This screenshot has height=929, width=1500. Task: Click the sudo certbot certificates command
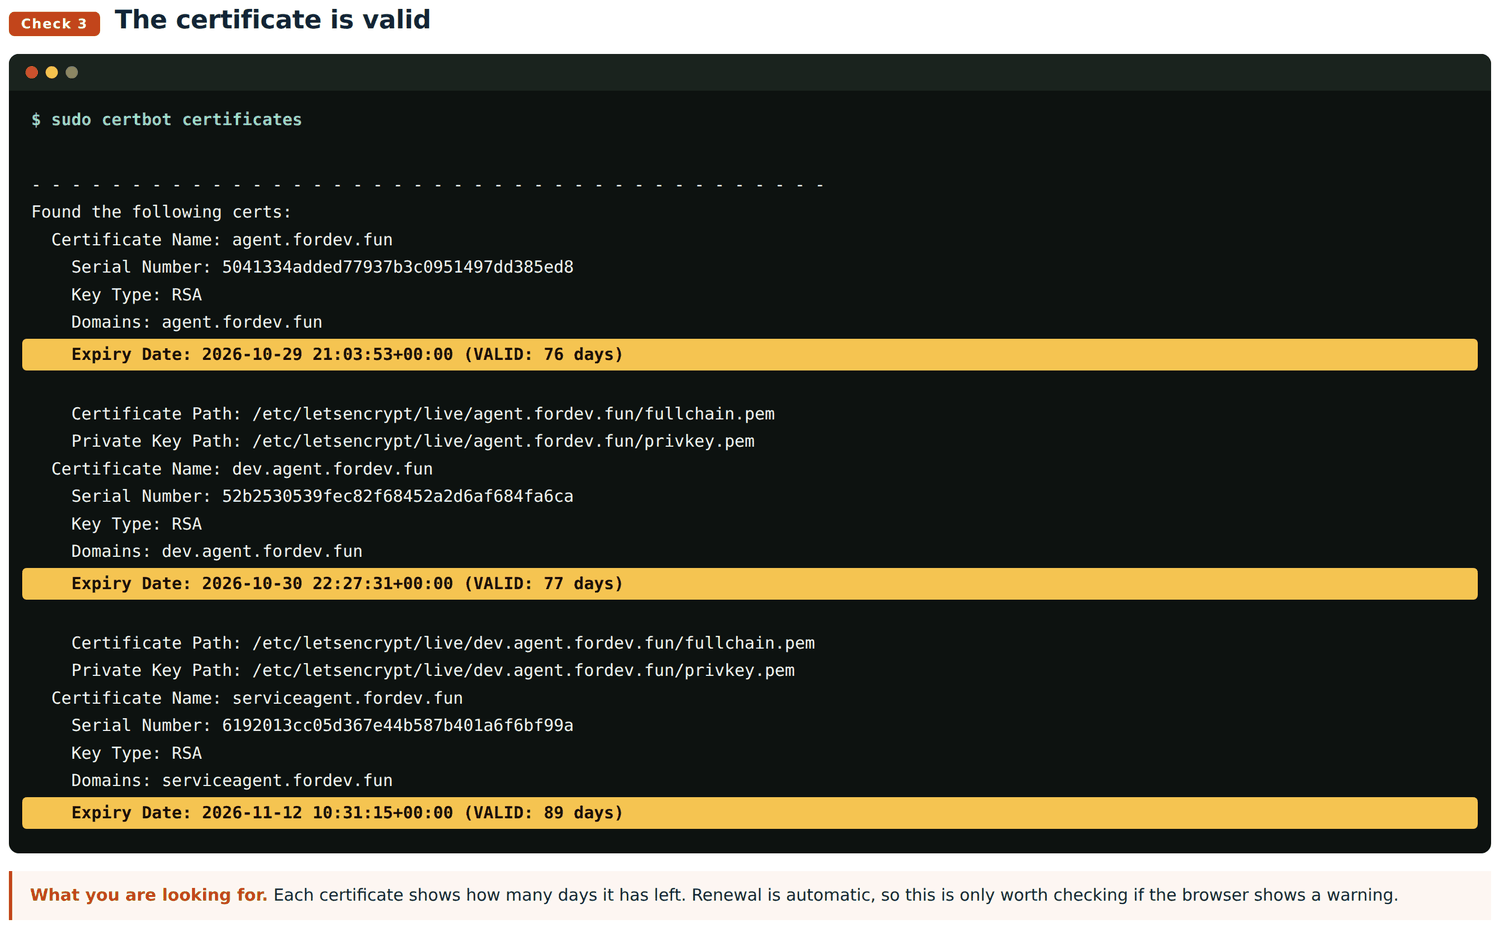176,119
